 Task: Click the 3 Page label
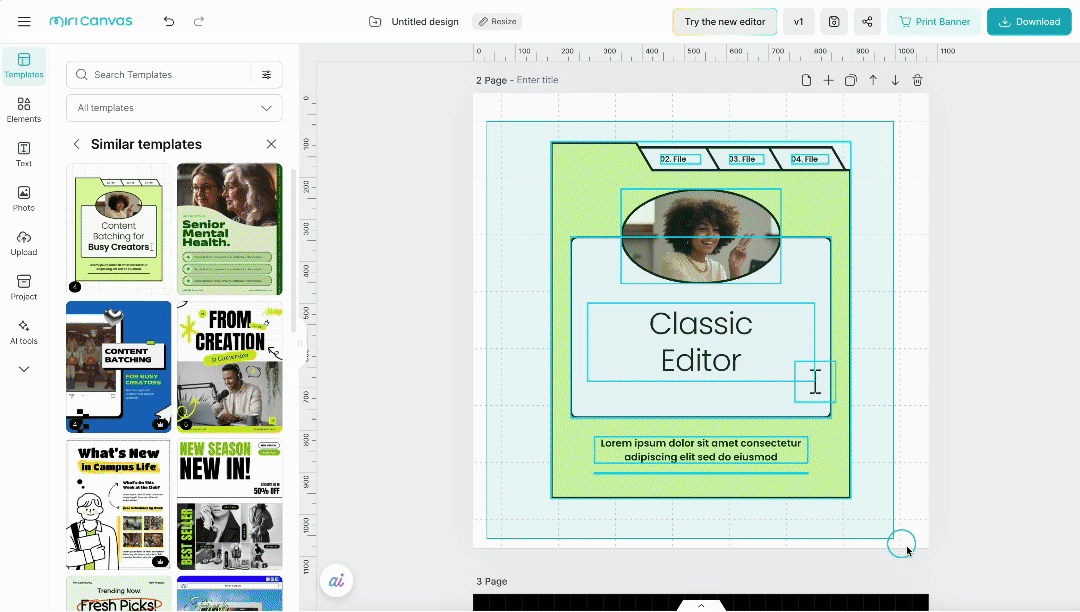click(492, 582)
